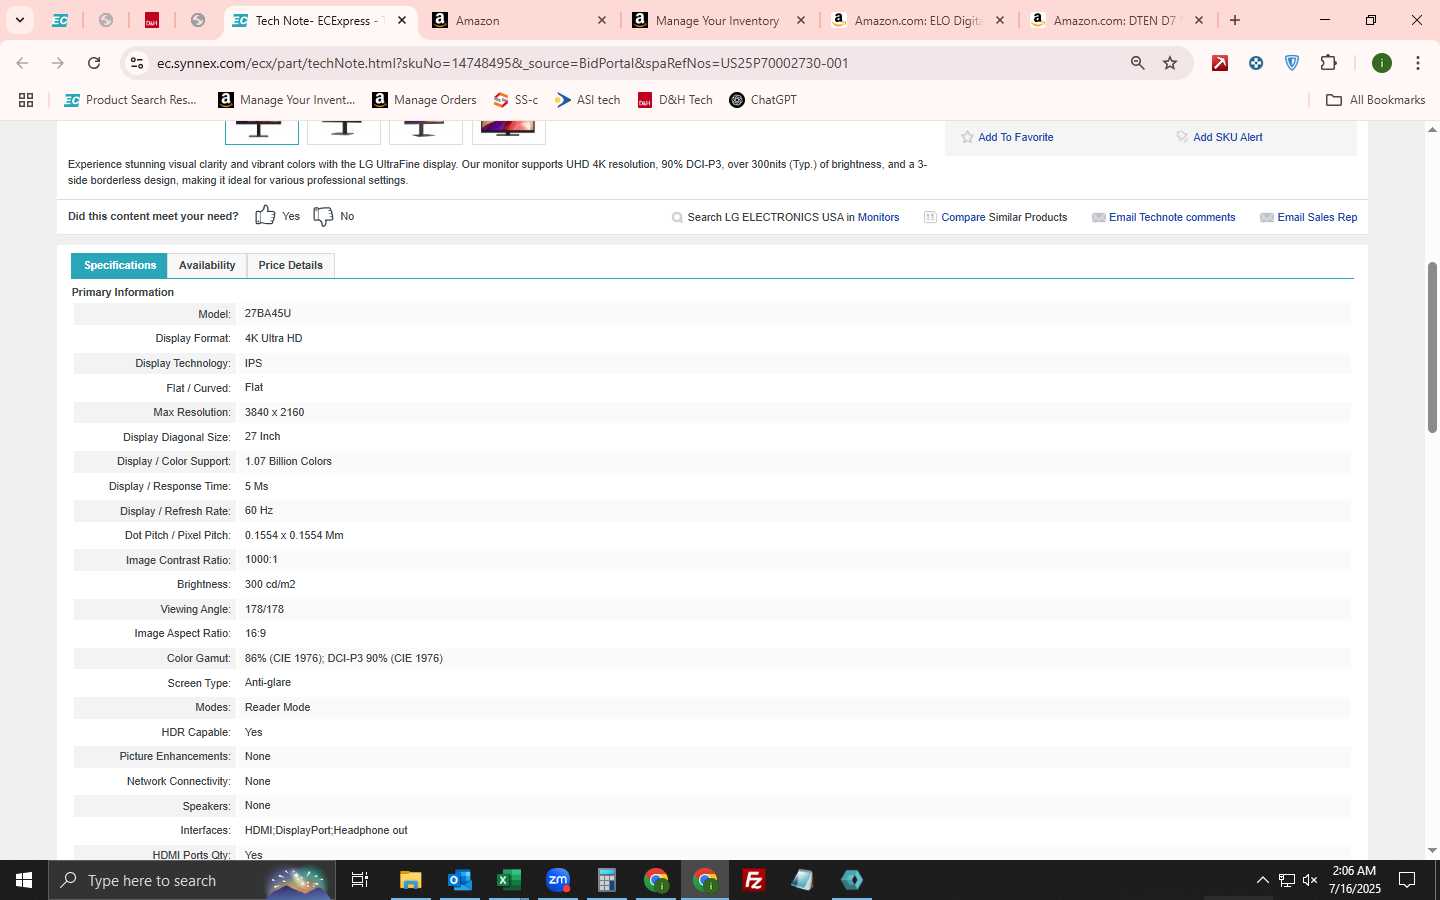
Task: Open the Price Details tab
Action: coord(290,265)
